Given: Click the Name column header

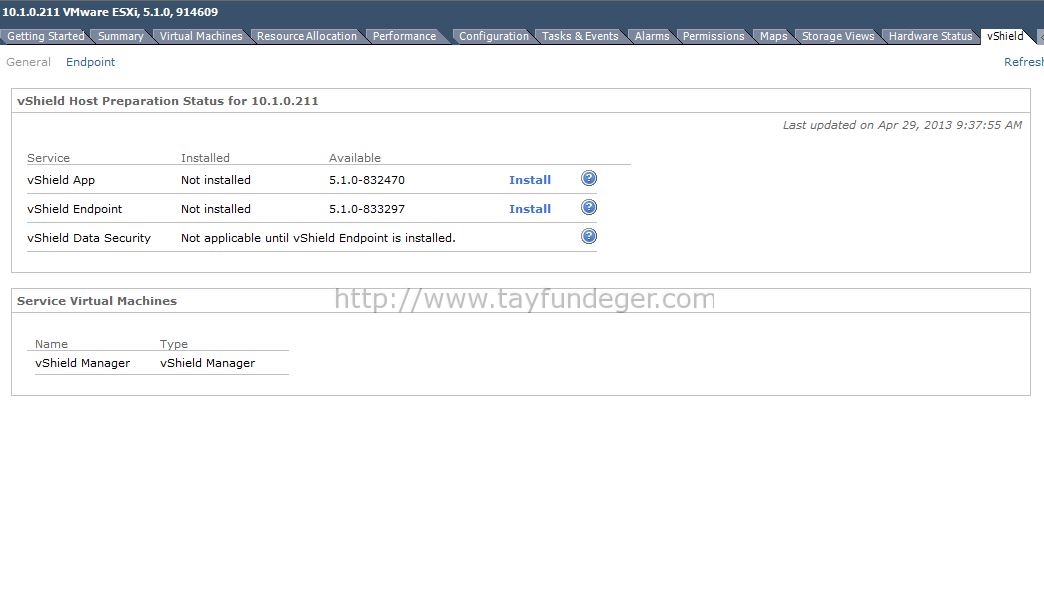Looking at the screenshot, I should click(x=51, y=344).
